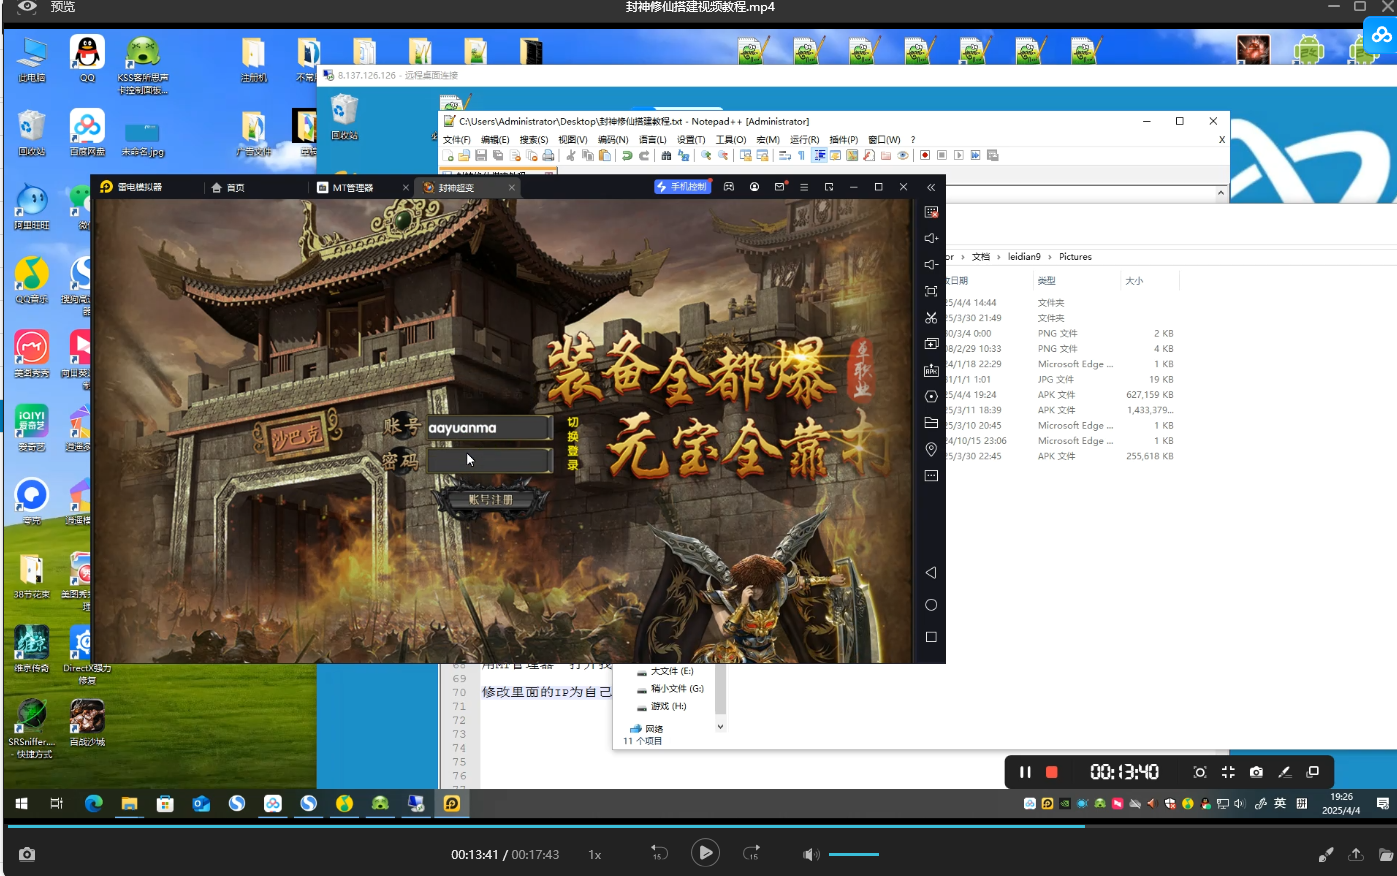Image resolution: width=1397 pixels, height=876 pixels.
Task: Take a snapshot with the player's camera icon
Action: pos(27,854)
